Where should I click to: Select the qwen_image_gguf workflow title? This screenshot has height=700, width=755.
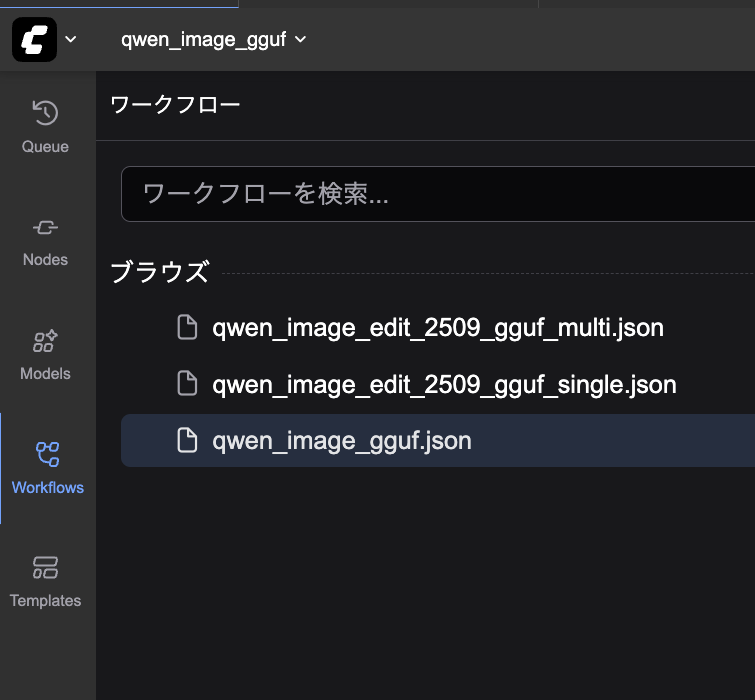pyautogui.click(x=203, y=40)
